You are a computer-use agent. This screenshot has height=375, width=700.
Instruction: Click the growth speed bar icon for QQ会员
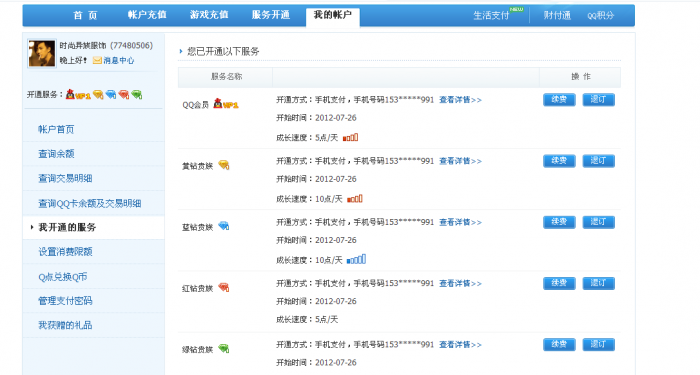(x=350, y=138)
